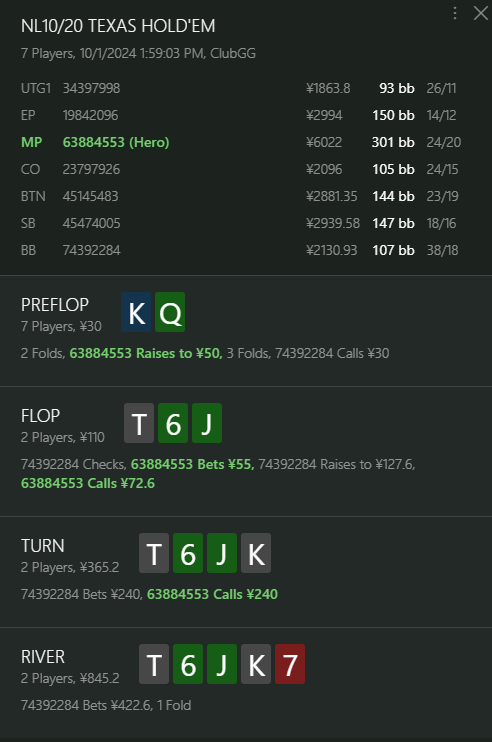Click the NL10/20 TEXAS HOLD'EM title
This screenshot has height=742, width=492.
[x=118, y=26]
